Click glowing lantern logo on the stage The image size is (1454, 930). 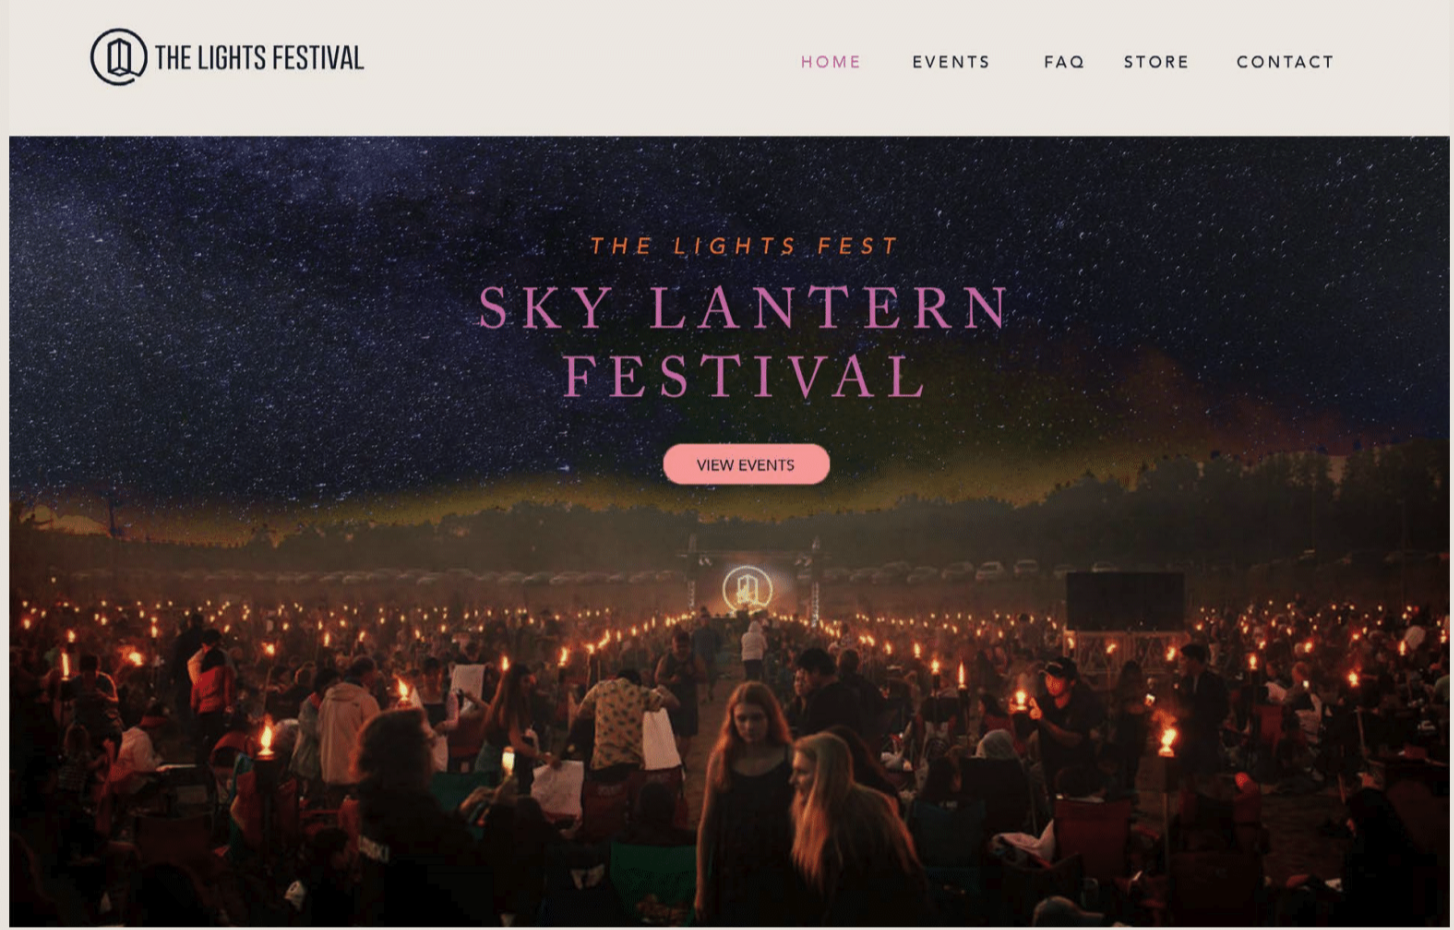[747, 589]
